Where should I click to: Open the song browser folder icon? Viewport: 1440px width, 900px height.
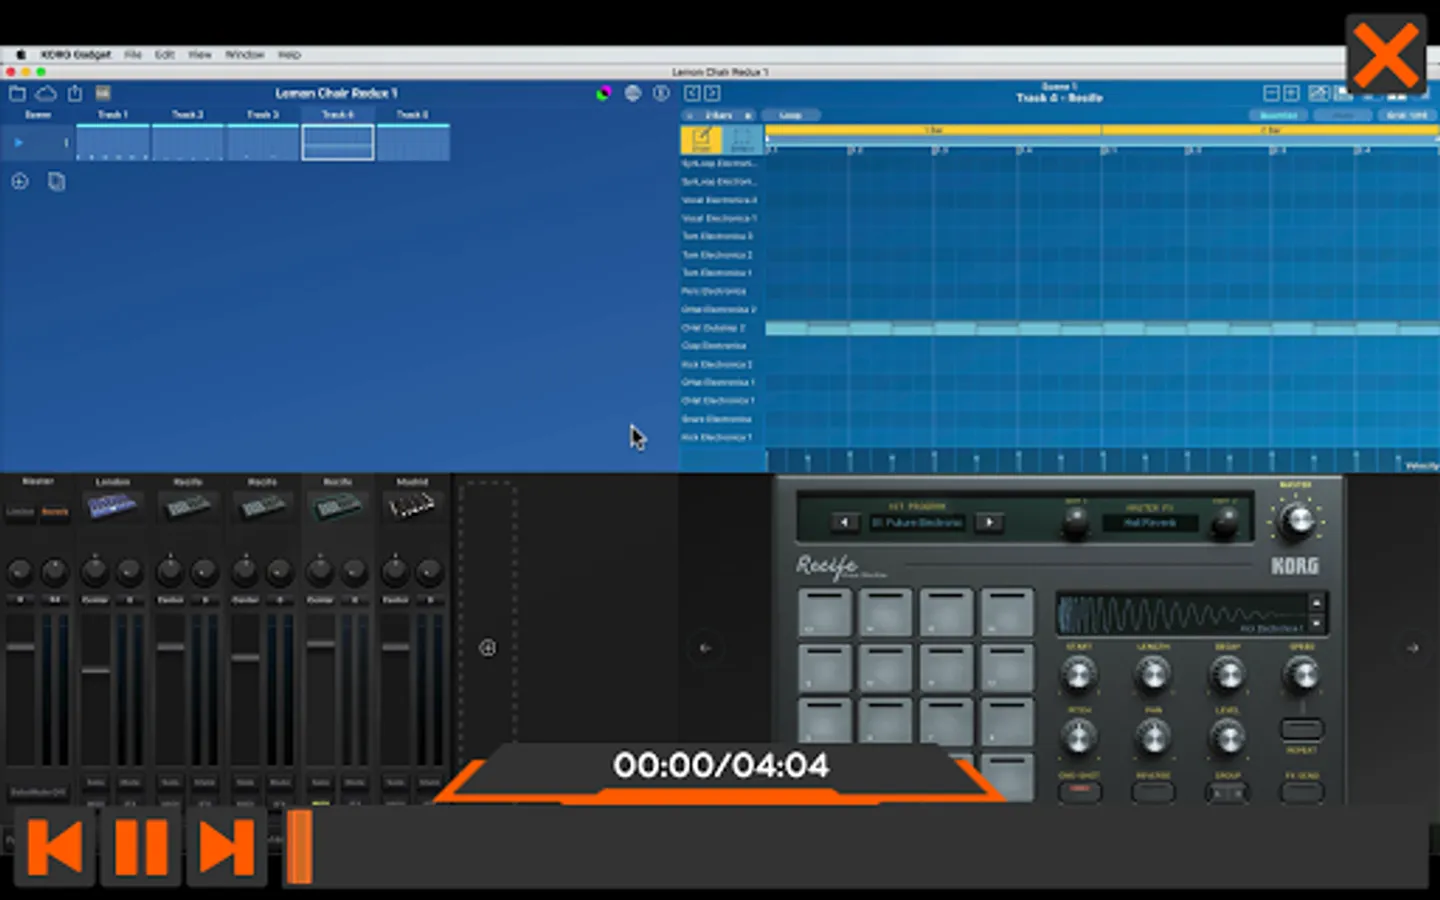pyautogui.click(x=17, y=93)
